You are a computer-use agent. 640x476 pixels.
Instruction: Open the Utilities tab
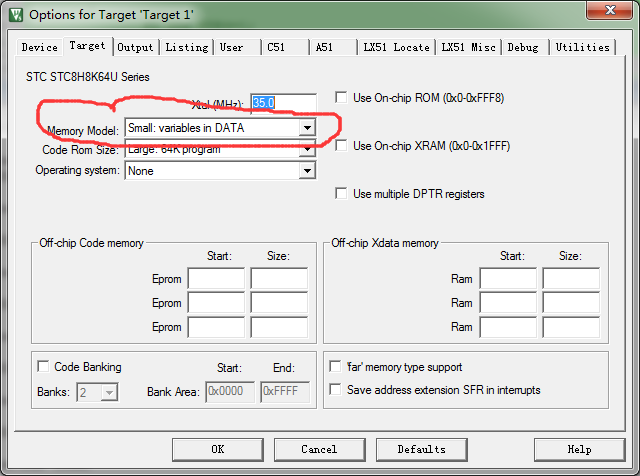click(582, 47)
